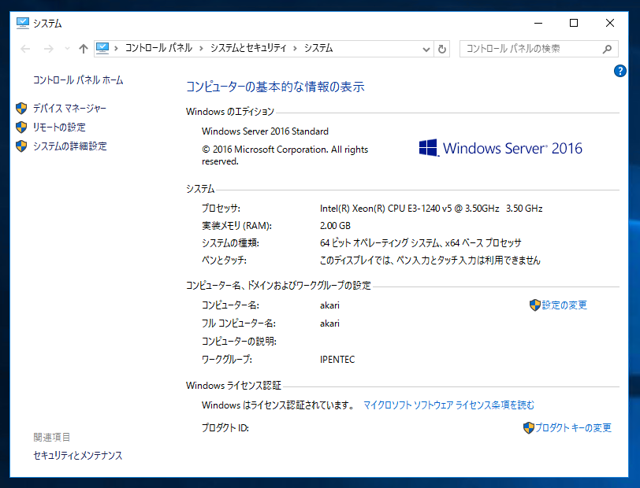Image resolution: width=640 pixels, height=488 pixels.
Task: Click プロダクト ID label
Action: pyautogui.click(x=225, y=428)
